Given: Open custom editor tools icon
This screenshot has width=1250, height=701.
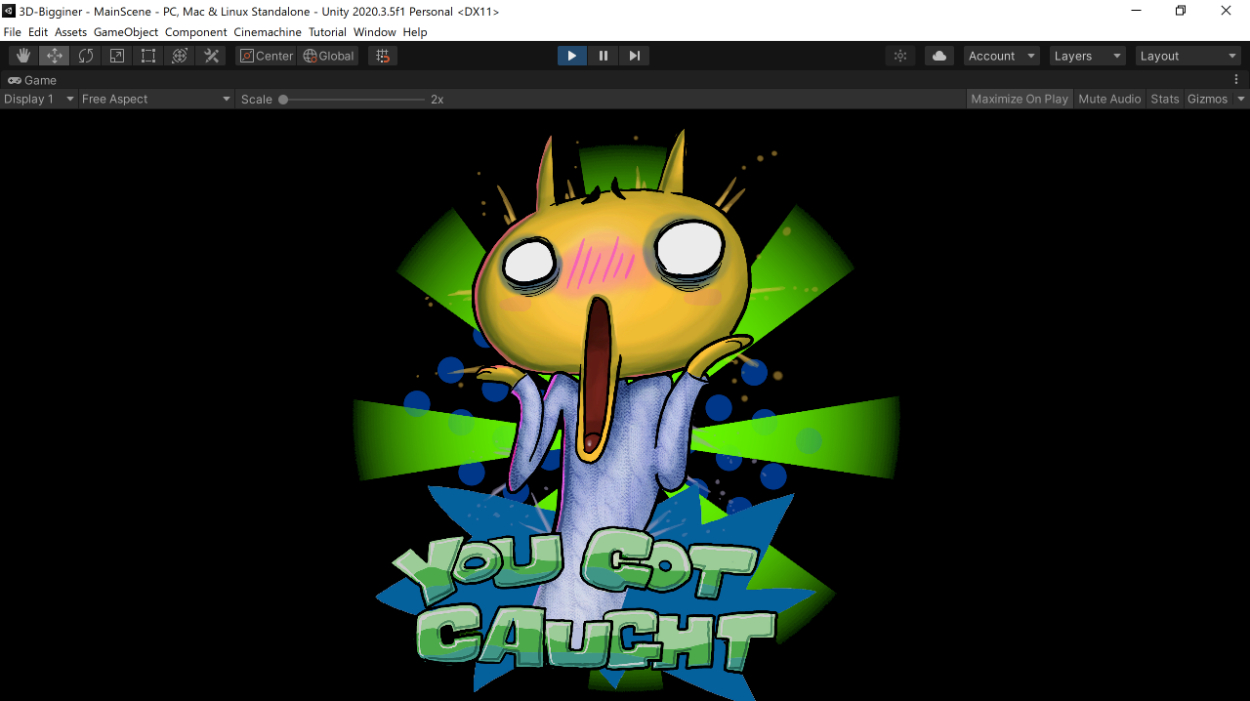Looking at the screenshot, I should pyautogui.click(x=211, y=56).
